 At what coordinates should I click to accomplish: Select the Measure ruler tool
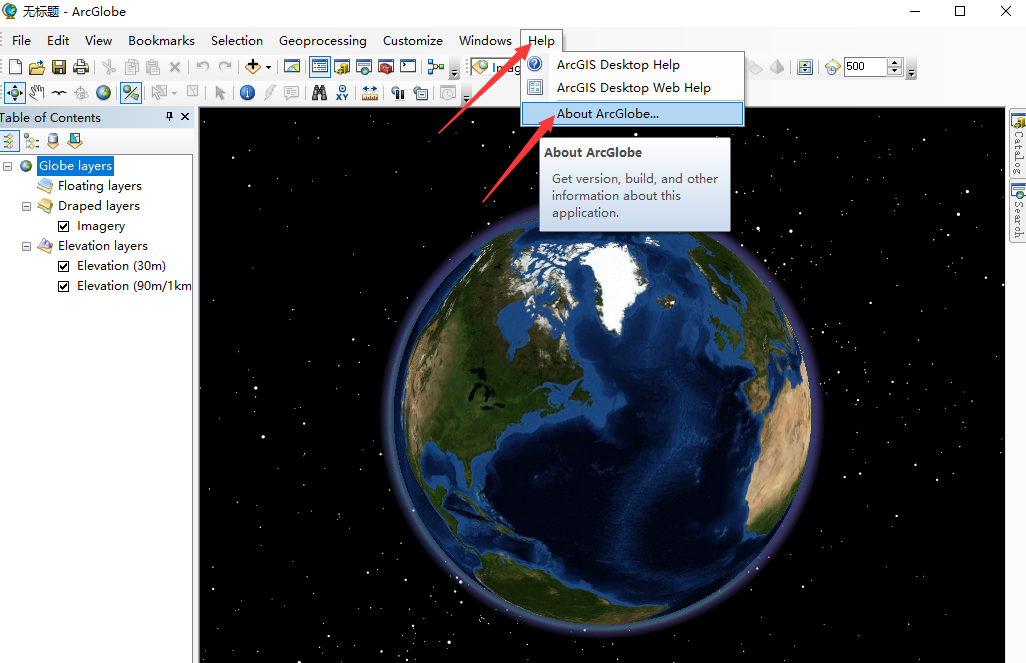(370, 93)
